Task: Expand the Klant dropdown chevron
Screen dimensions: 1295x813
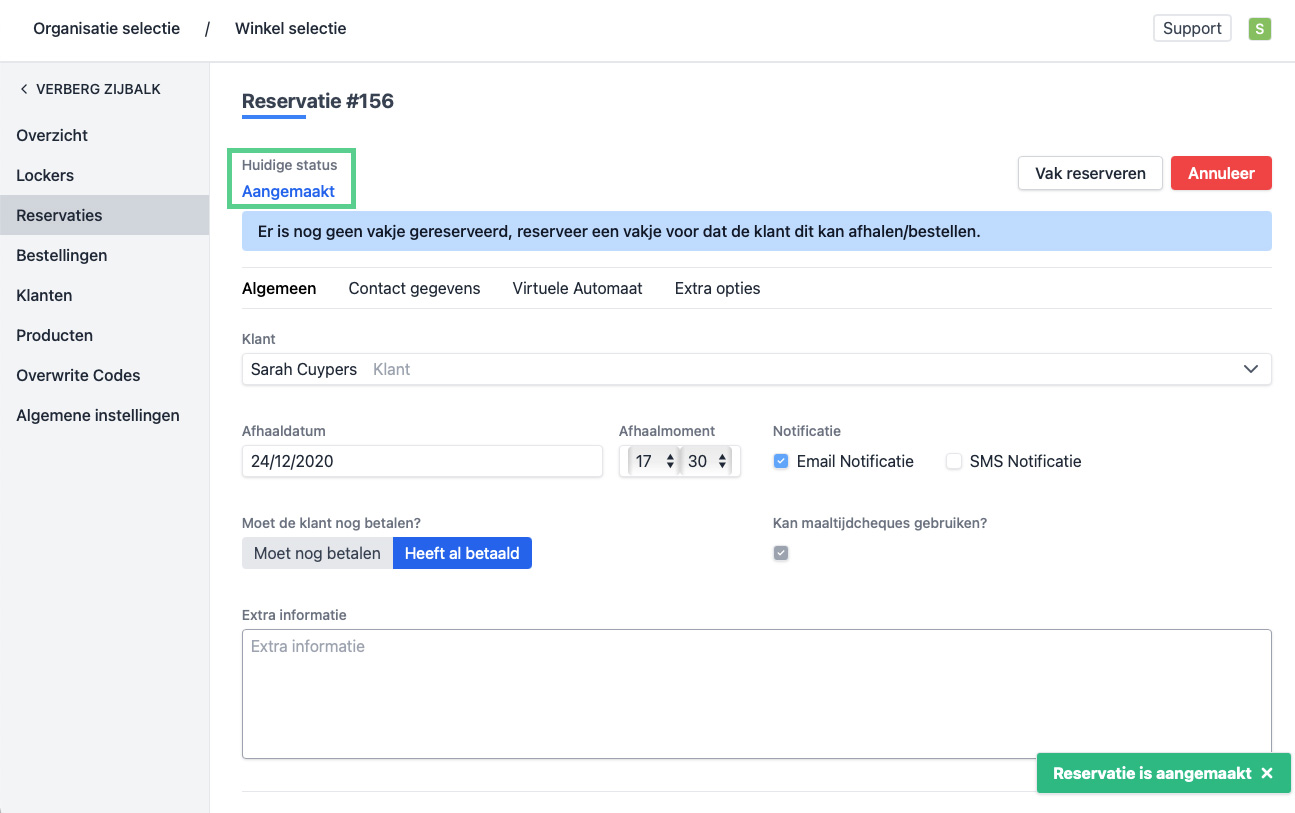Action: (1250, 369)
